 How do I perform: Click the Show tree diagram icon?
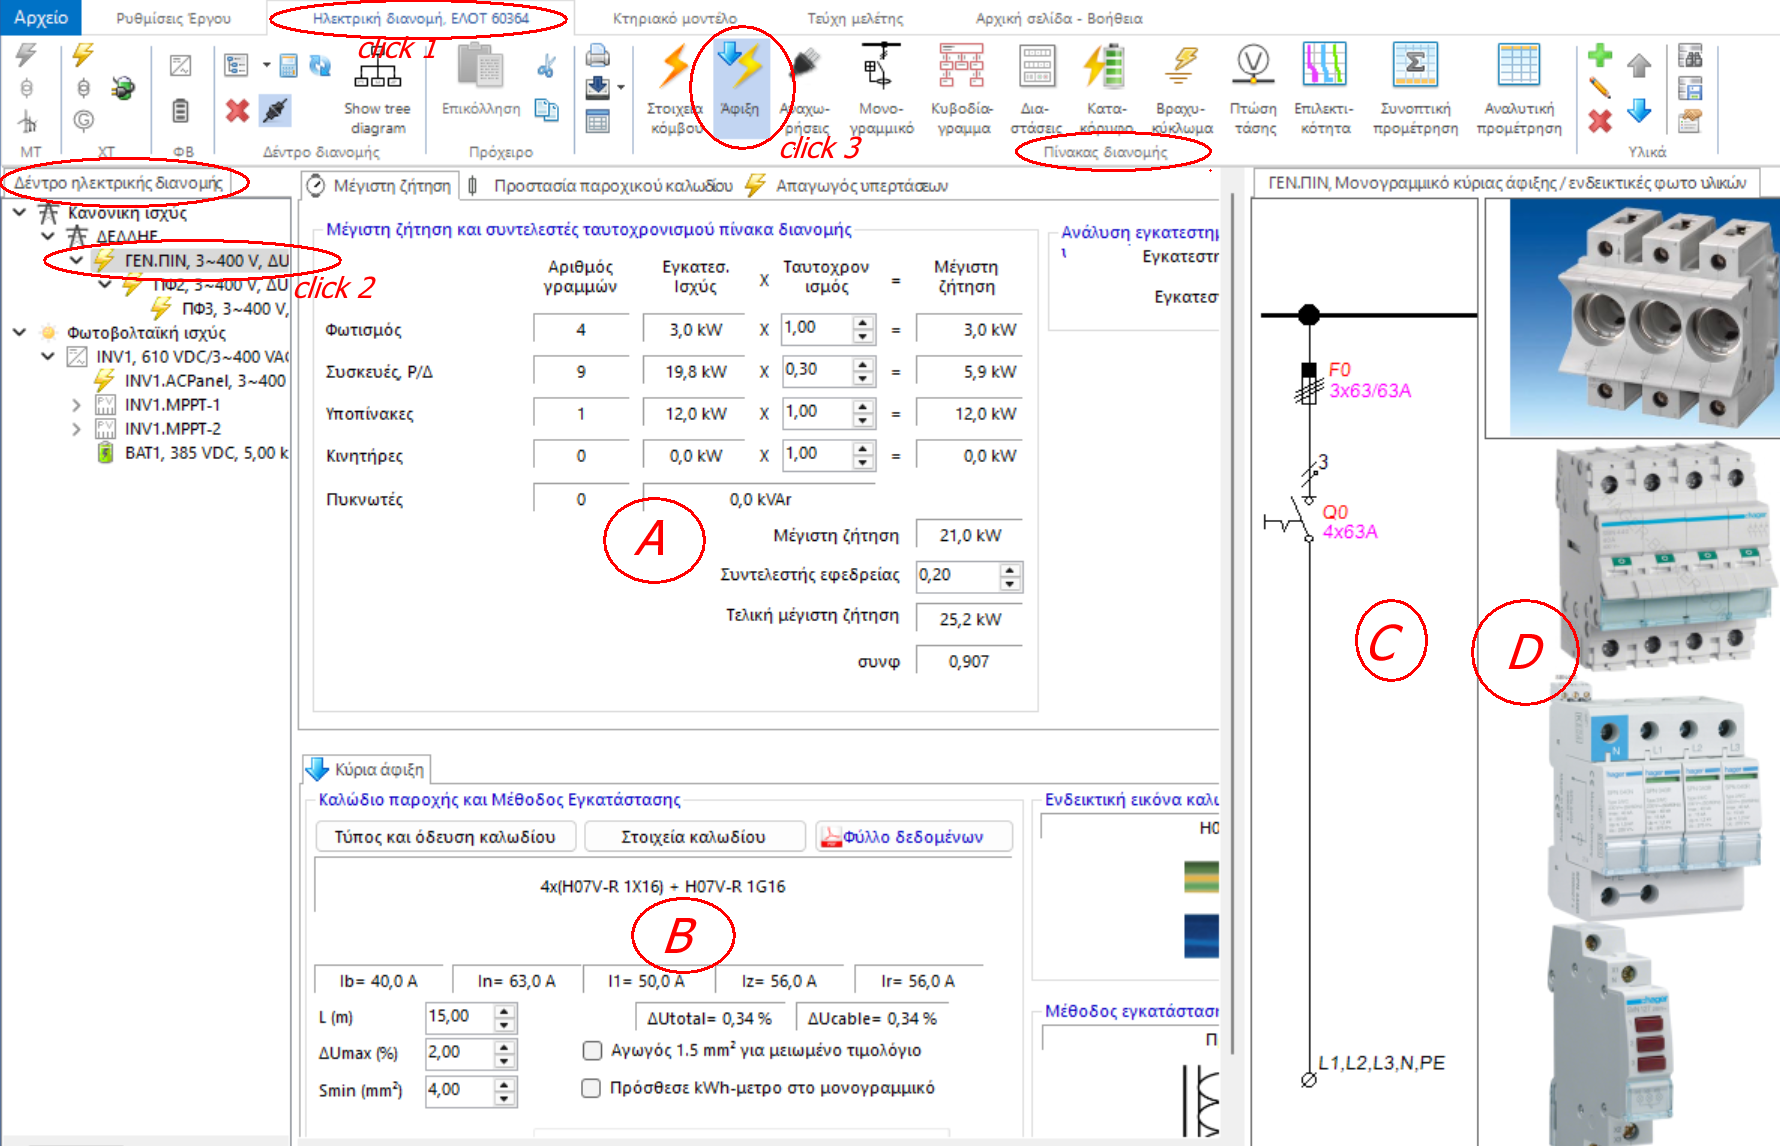[377, 85]
